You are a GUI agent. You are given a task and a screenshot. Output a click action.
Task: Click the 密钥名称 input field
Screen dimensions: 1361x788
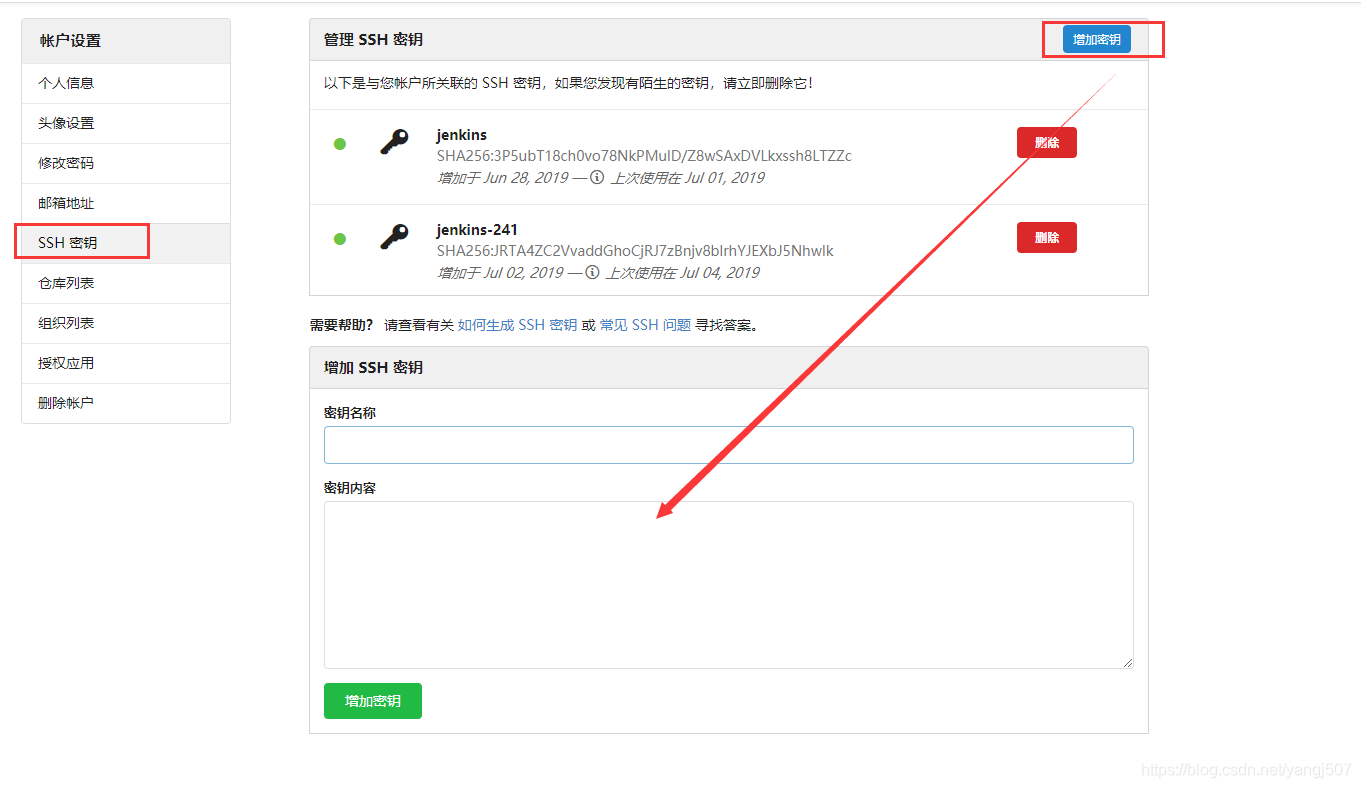[x=728, y=444]
